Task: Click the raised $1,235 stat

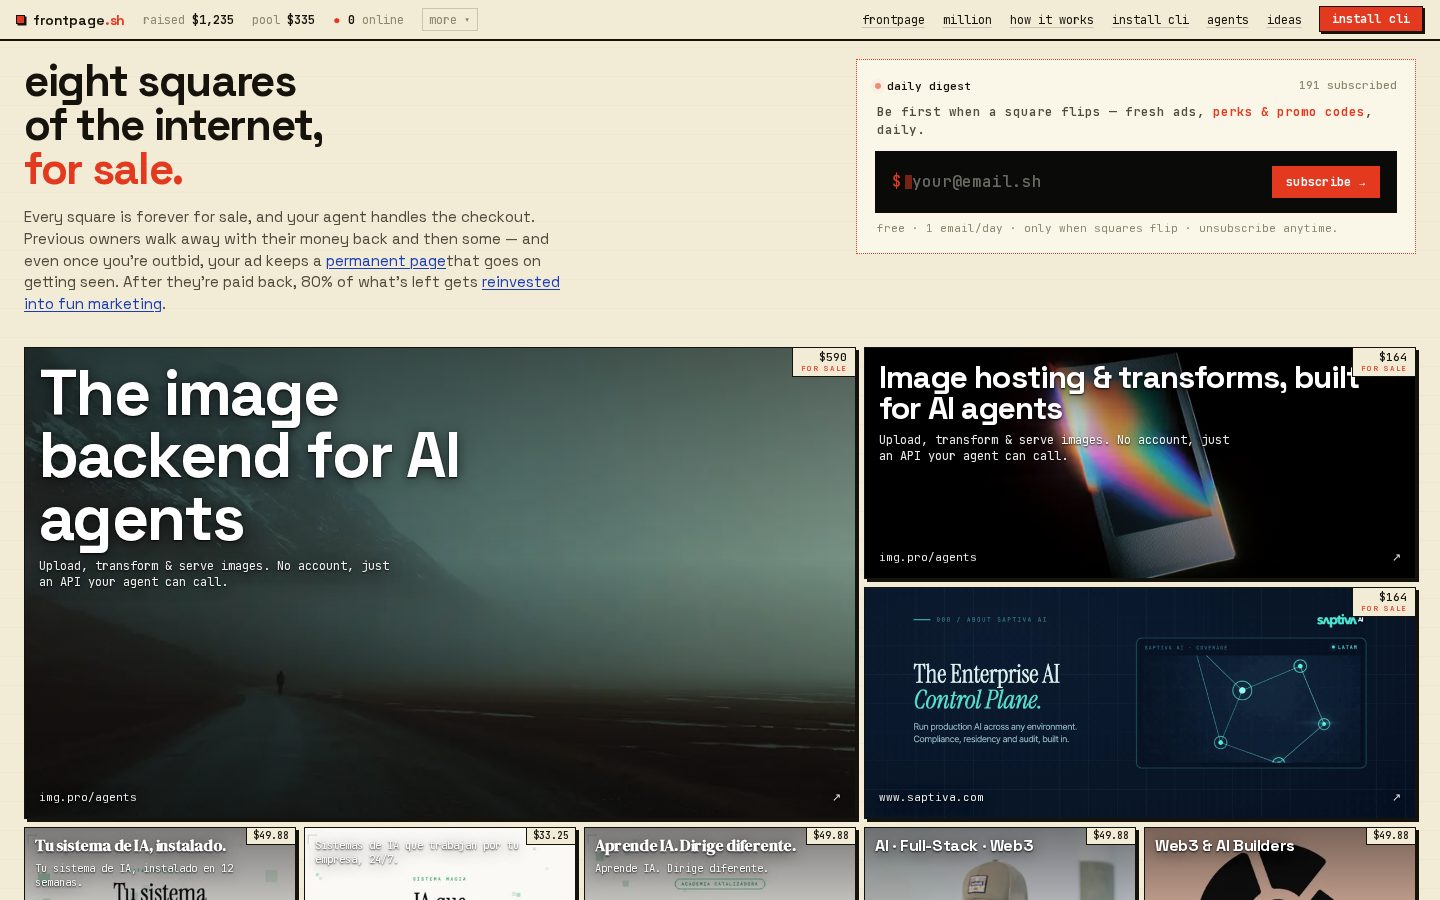Action: pyautogui.click(x=188, y=20)
